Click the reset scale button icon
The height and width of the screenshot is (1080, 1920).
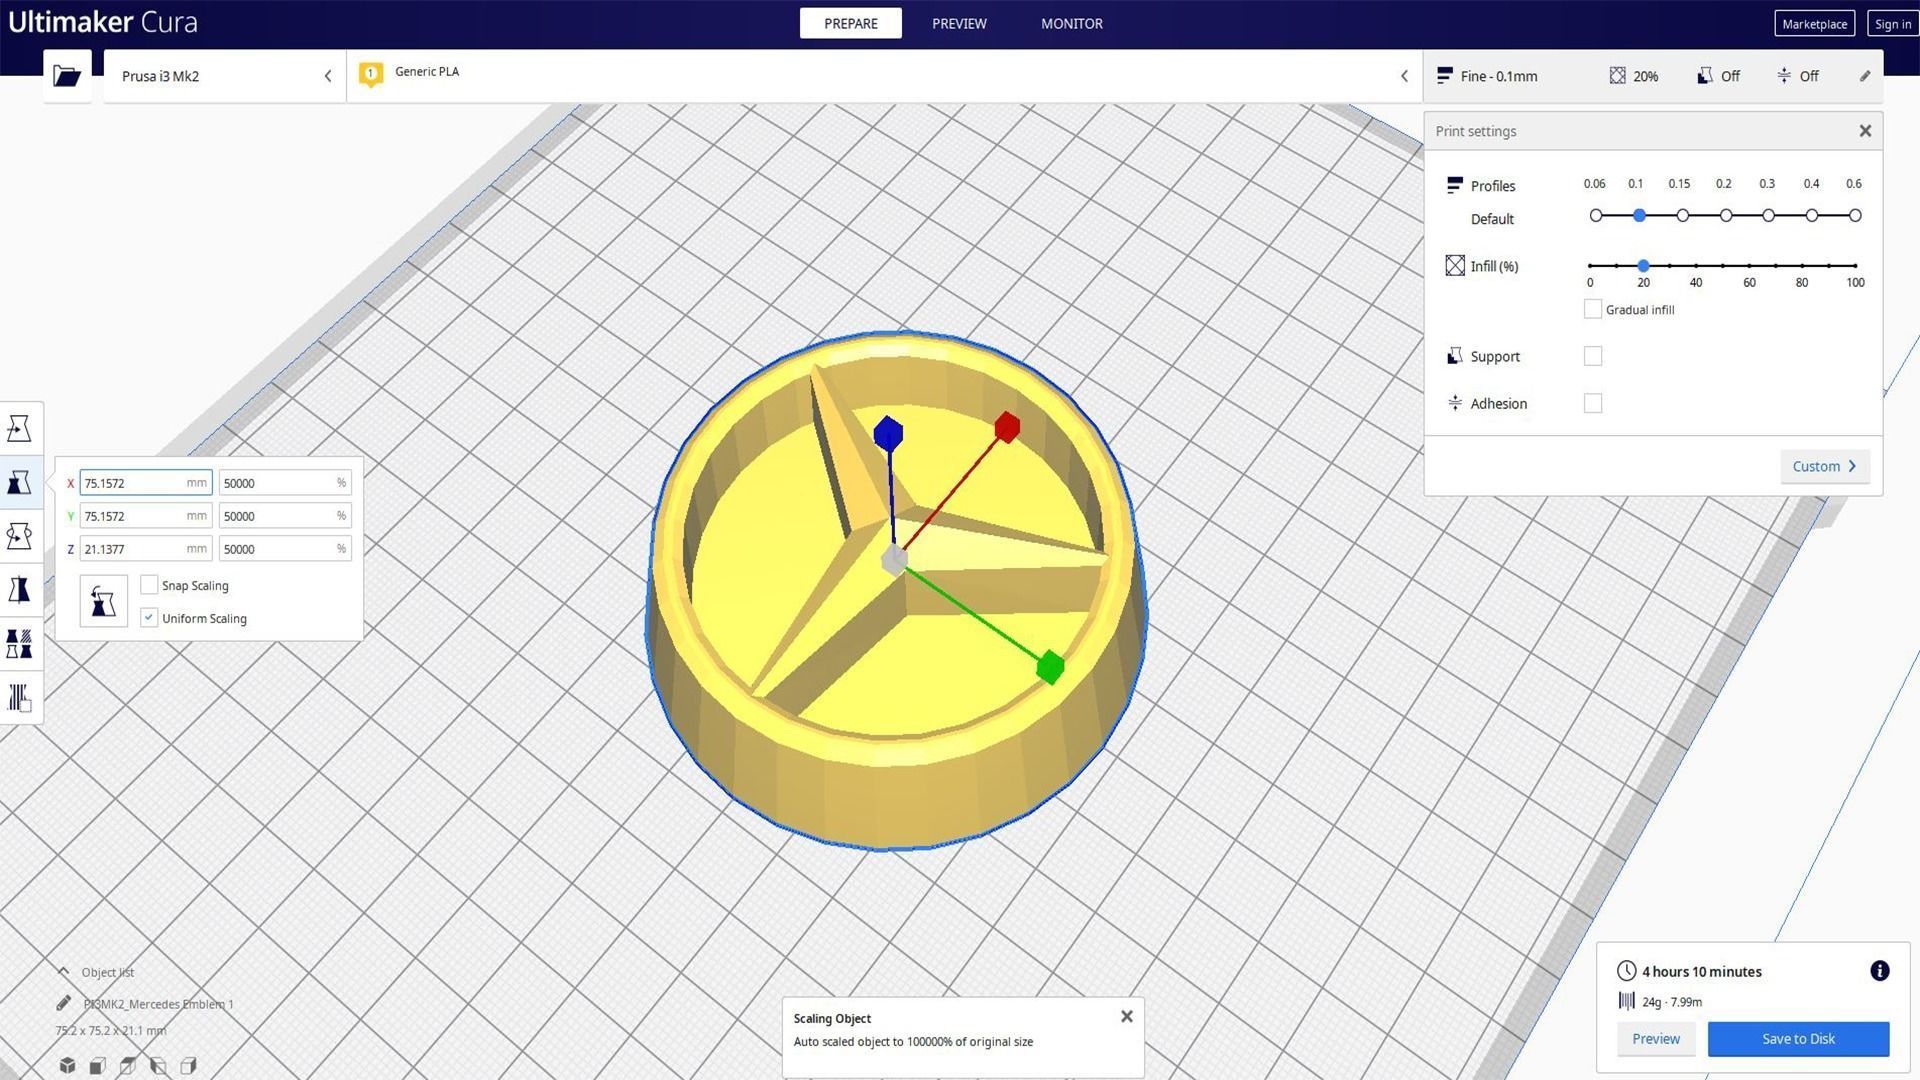tap(103, 601)
